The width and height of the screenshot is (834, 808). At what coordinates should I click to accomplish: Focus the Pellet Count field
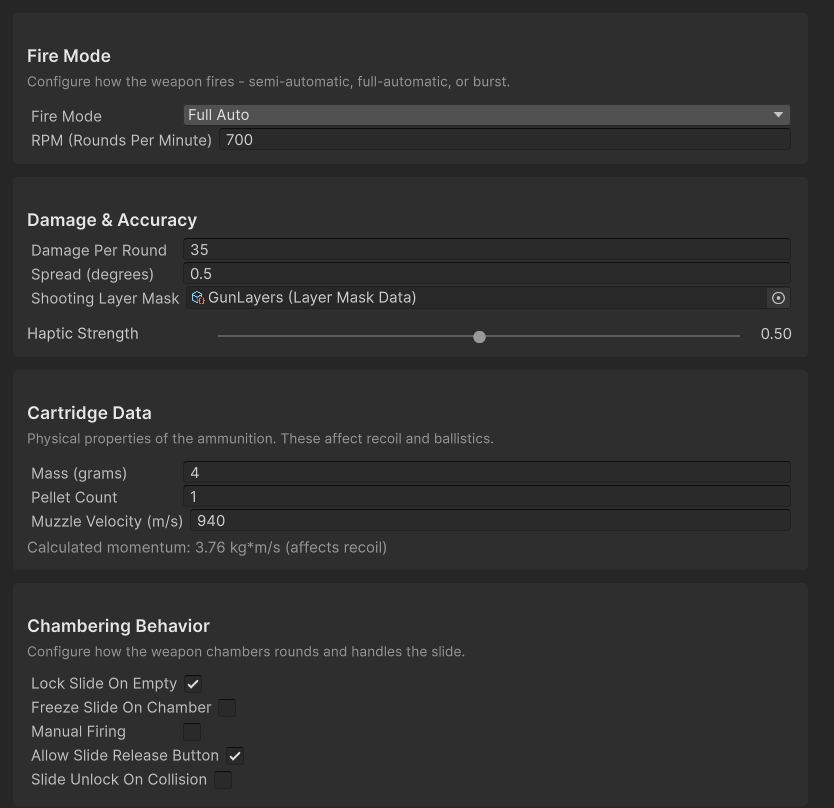486,497
